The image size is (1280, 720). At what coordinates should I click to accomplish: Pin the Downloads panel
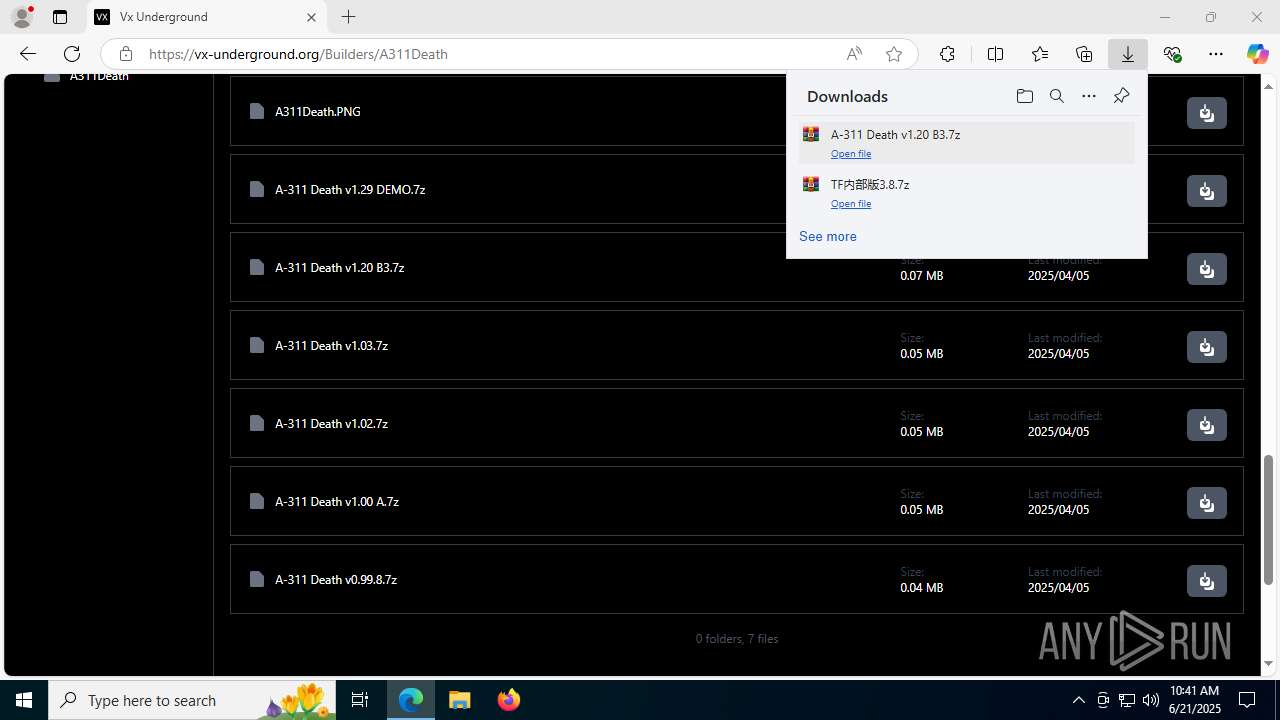tap(1121, 96)
